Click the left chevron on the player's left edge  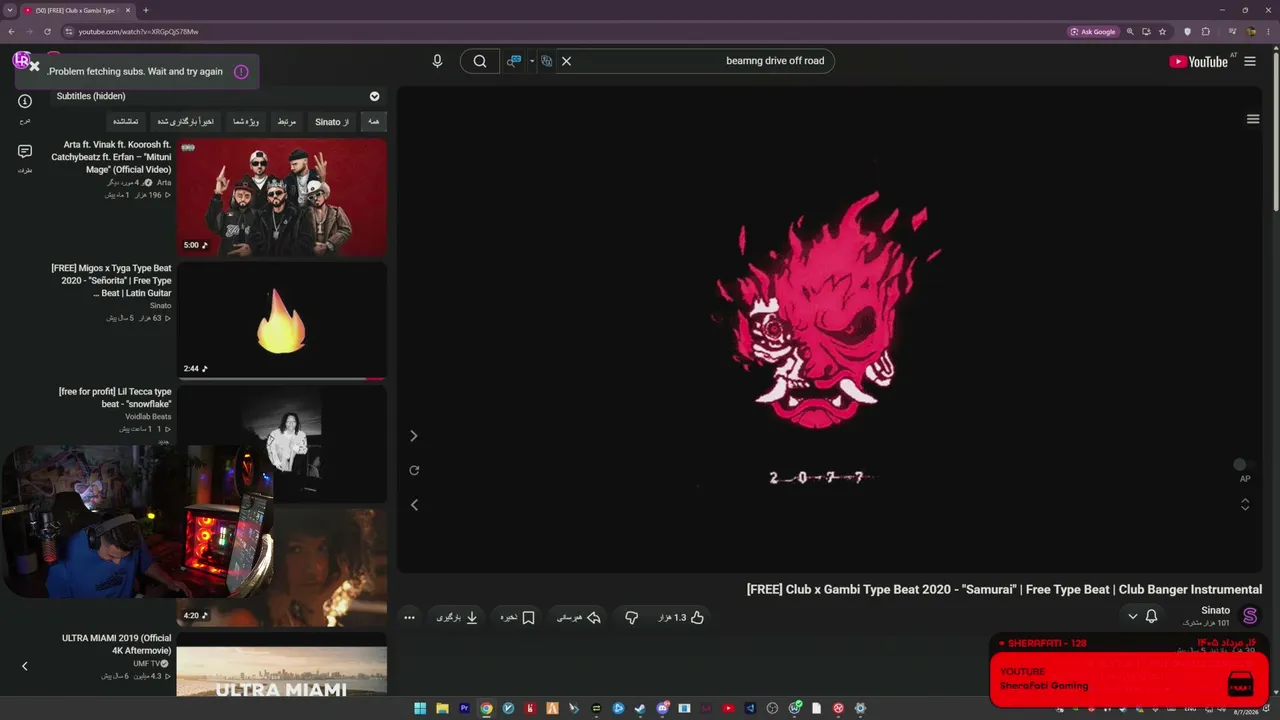coord(414,505)
